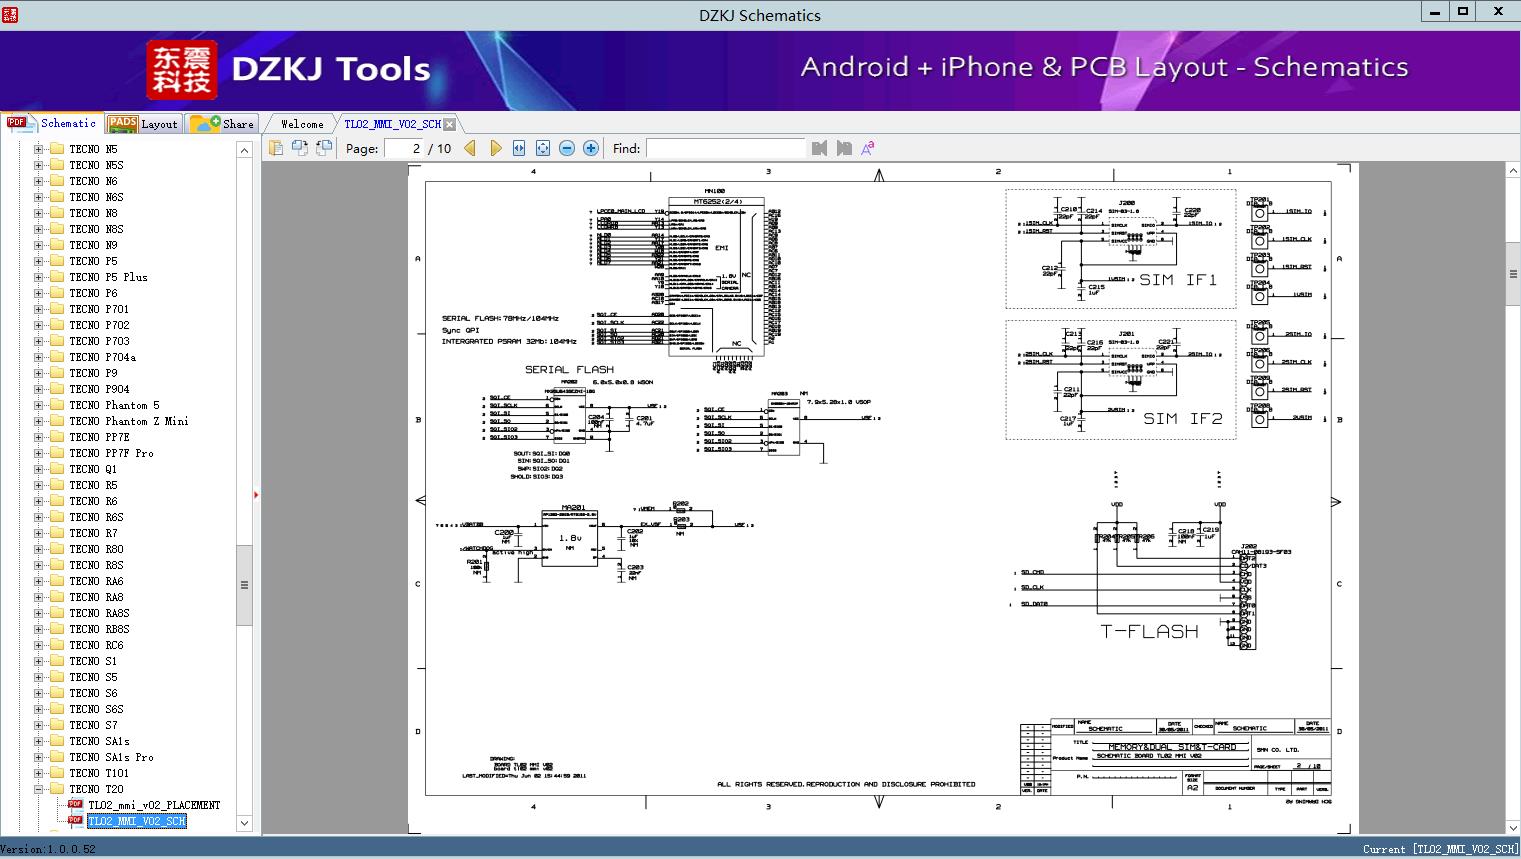Expand the TECNO Phantom 5 folder
1521x859 pixels.
[x=38, y=405]
